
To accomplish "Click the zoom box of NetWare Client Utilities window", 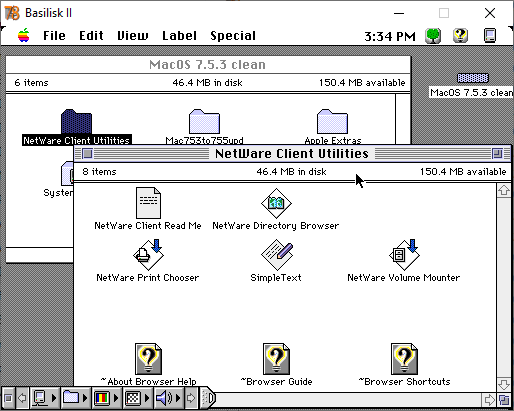I will tap(497, 154).
